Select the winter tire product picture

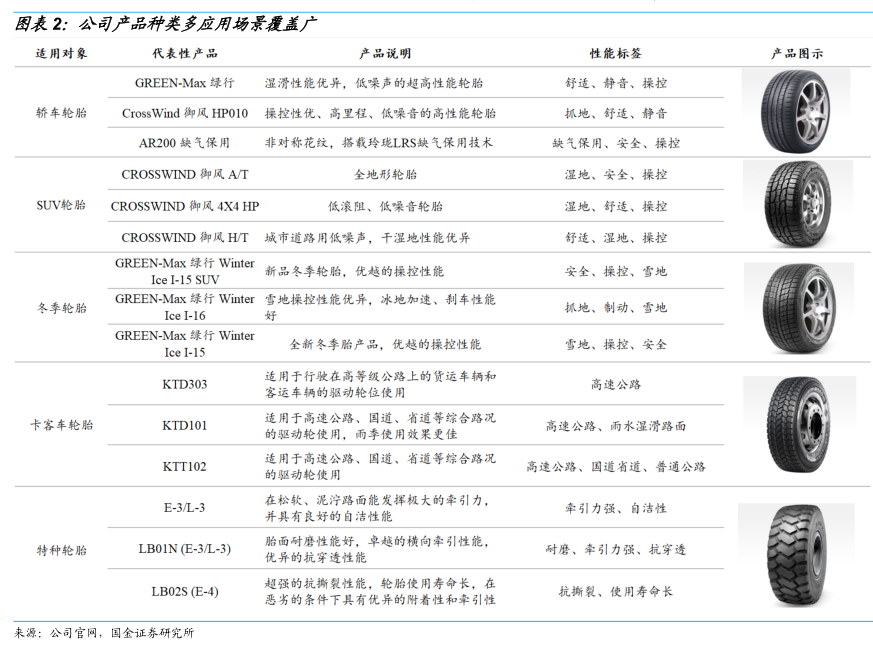(796, 306)
